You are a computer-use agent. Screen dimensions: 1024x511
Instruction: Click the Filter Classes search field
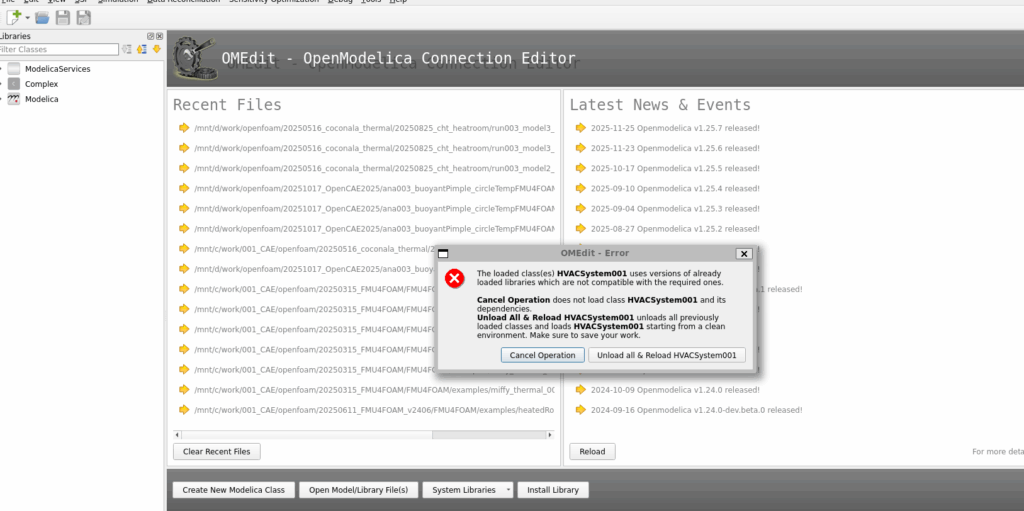tap(58, 49)
